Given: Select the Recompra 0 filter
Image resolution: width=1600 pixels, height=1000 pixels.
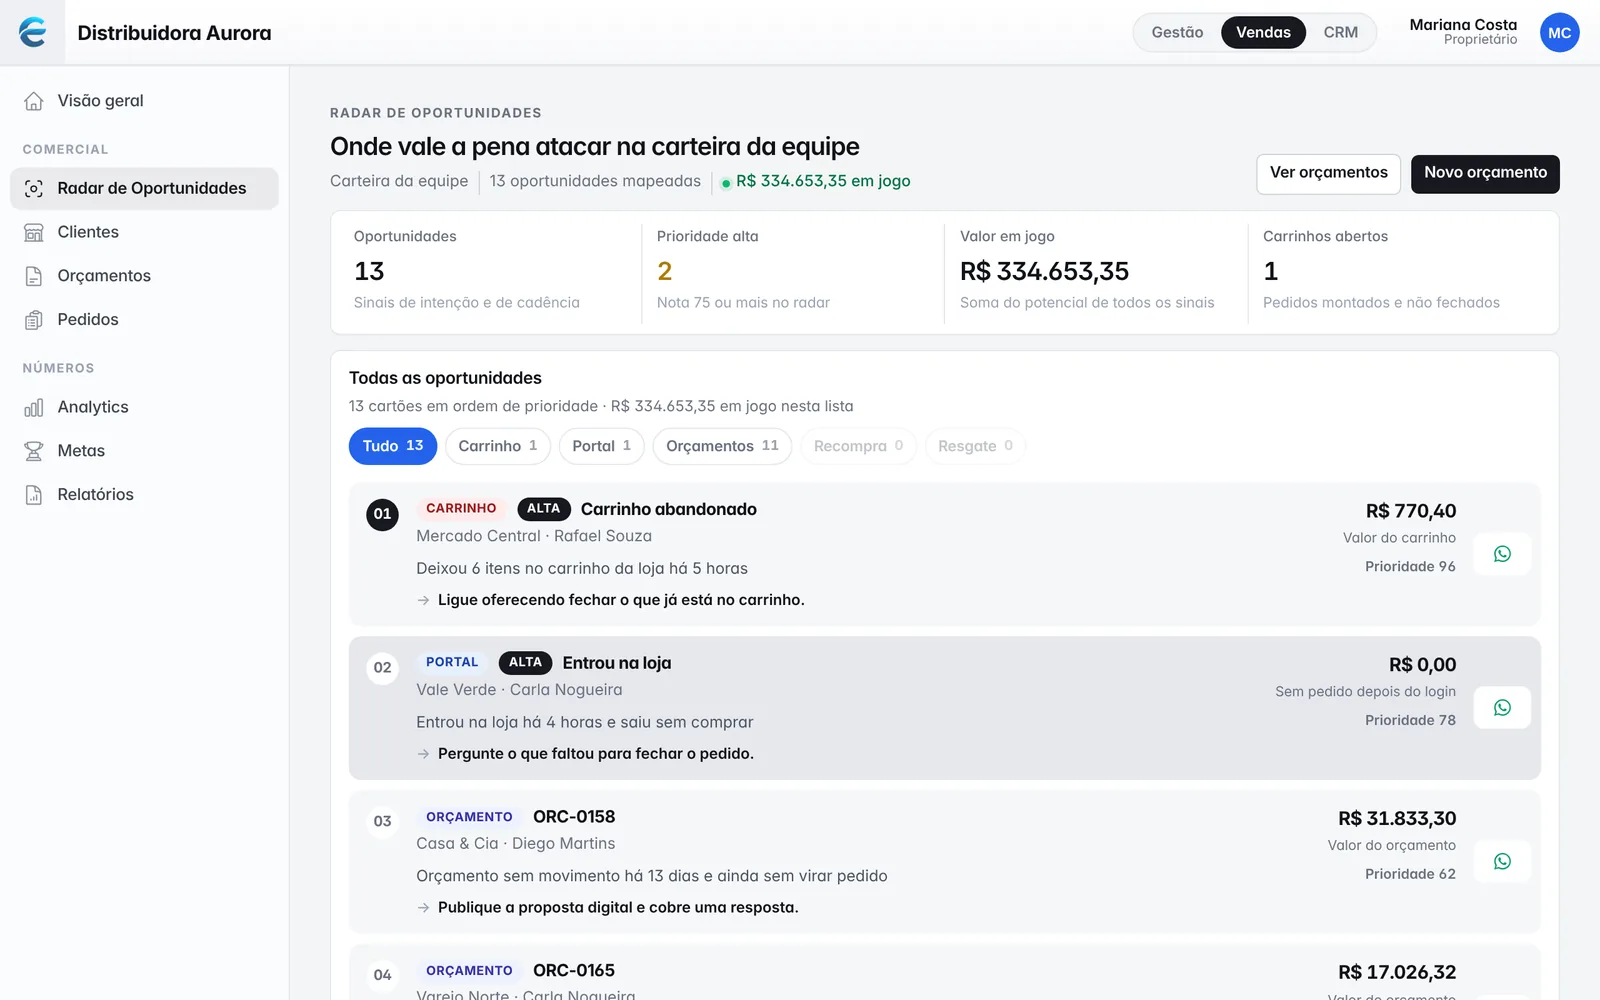Looking at the screenshot, I should click(x=858, y=446).
